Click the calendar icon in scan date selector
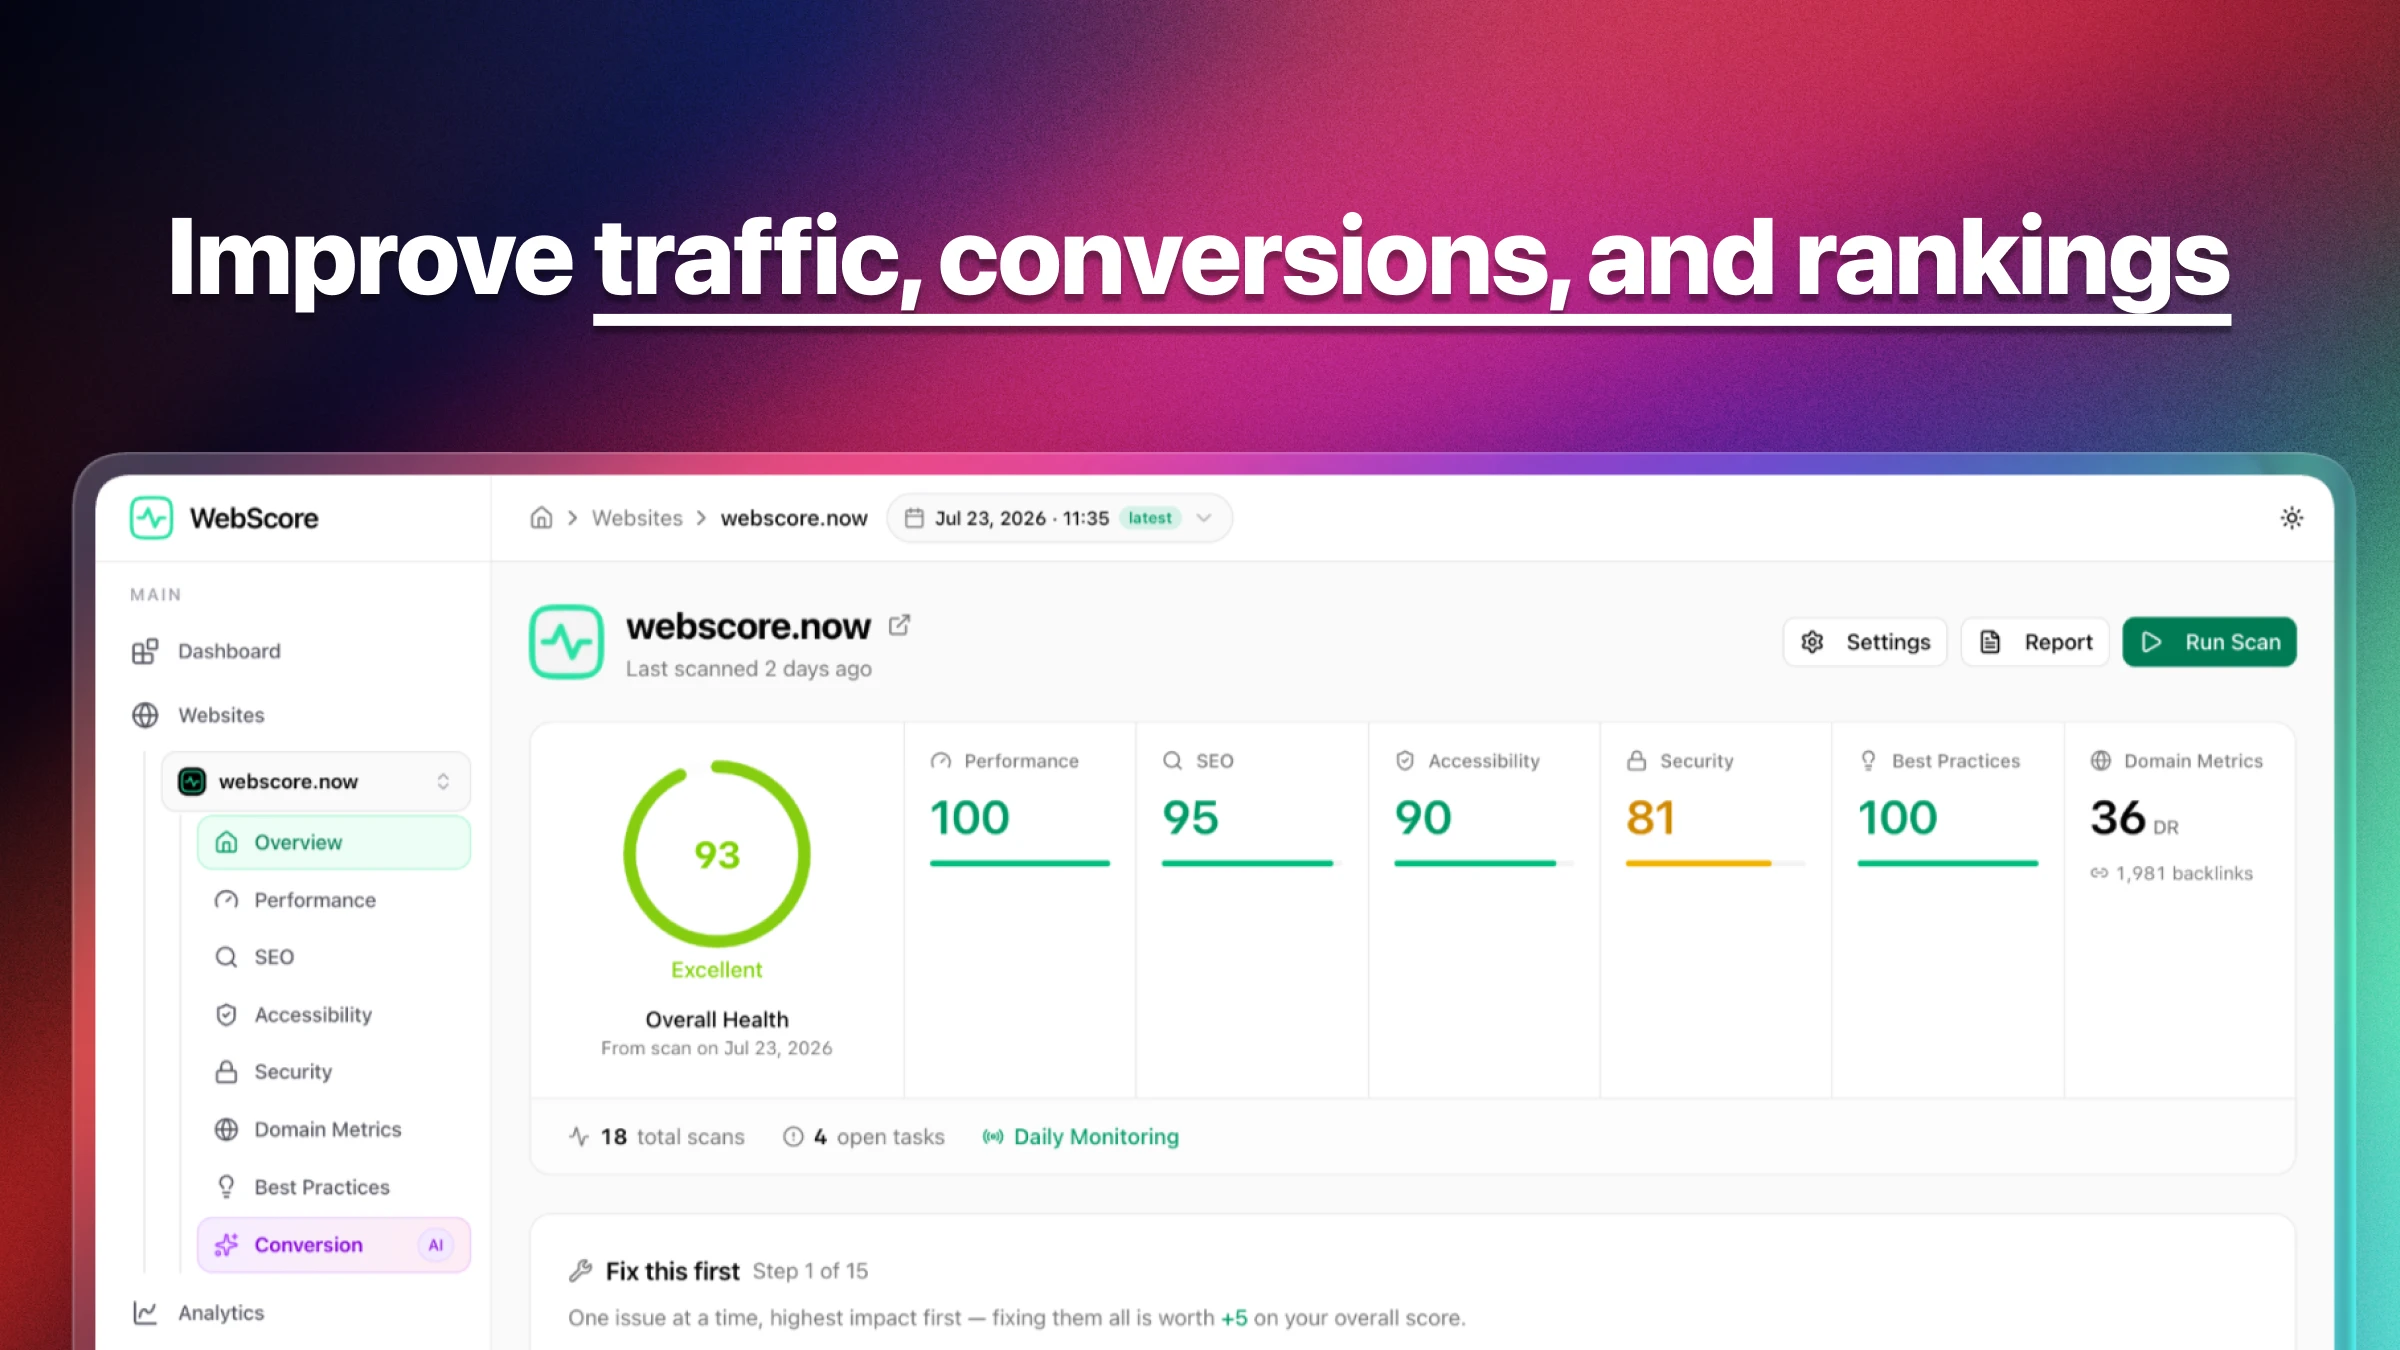 coord(914,518)
